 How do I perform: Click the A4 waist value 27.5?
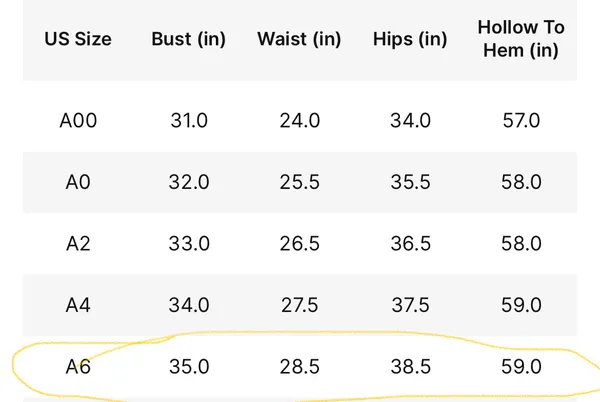[x=300, y=305]
